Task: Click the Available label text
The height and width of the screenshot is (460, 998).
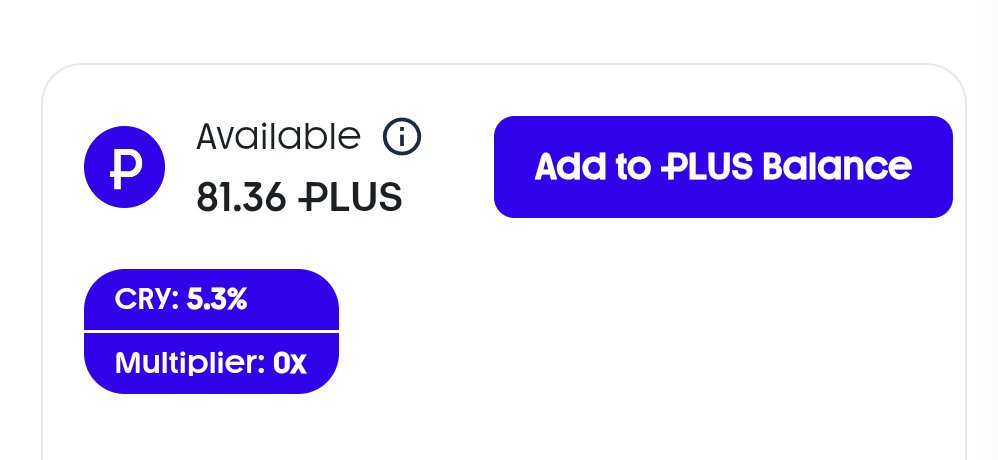Action: click(278, 136)
